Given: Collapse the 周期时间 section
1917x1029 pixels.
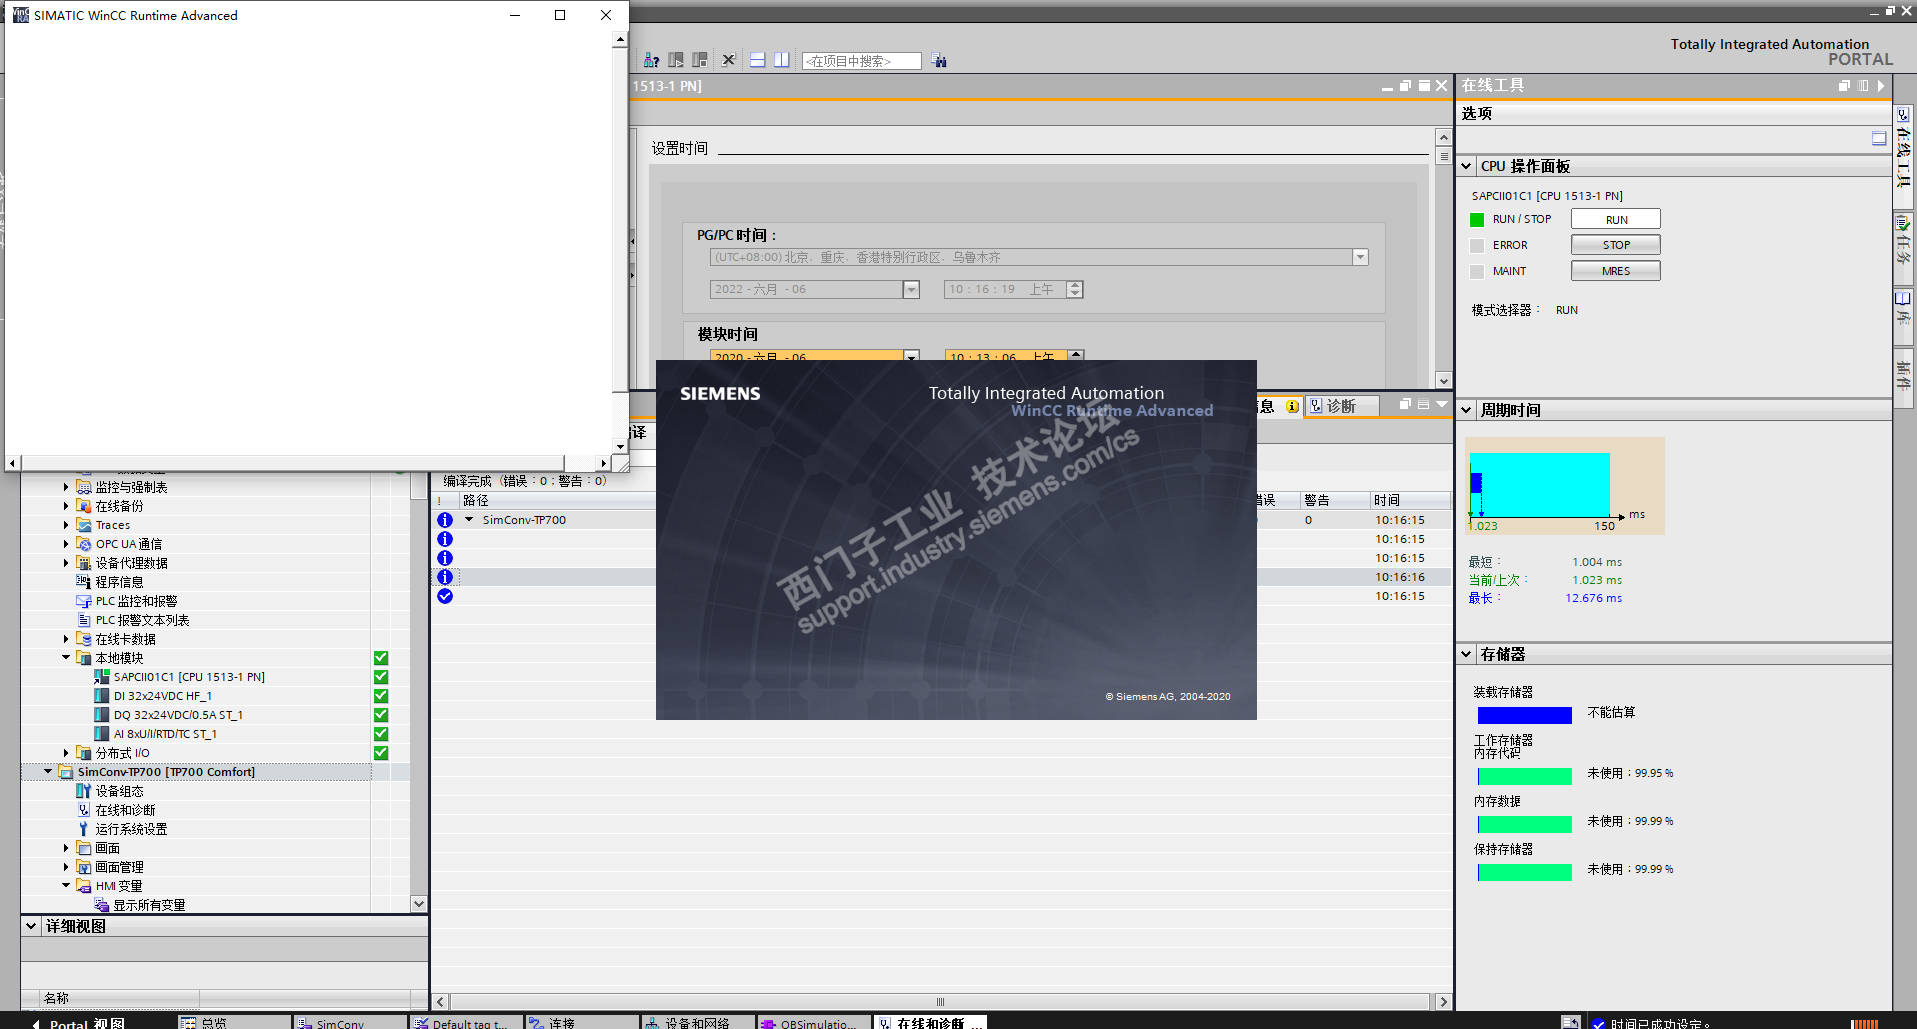Looking at the screenshot, I should pos(1466,411).
